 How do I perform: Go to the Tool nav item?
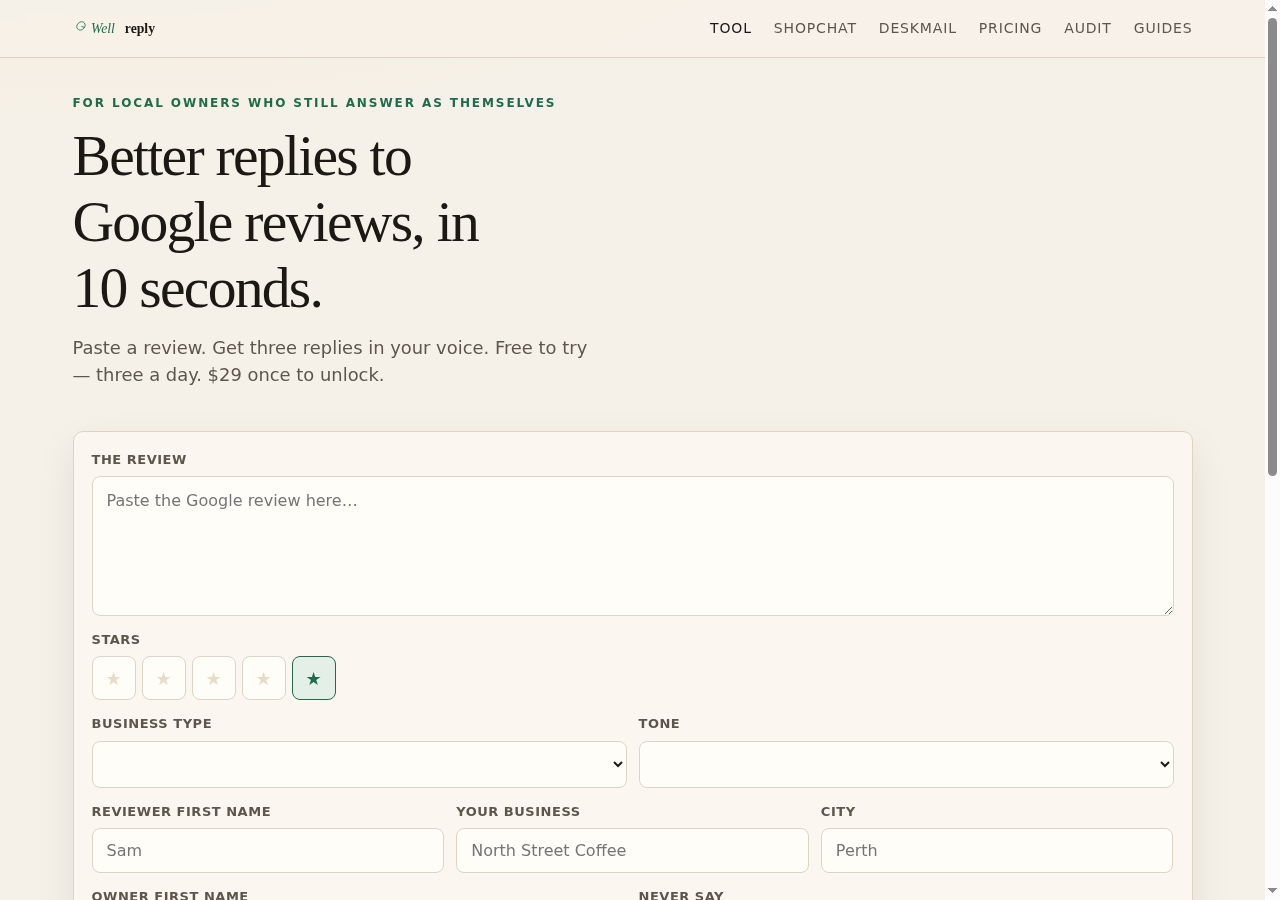tap(731, 28)
